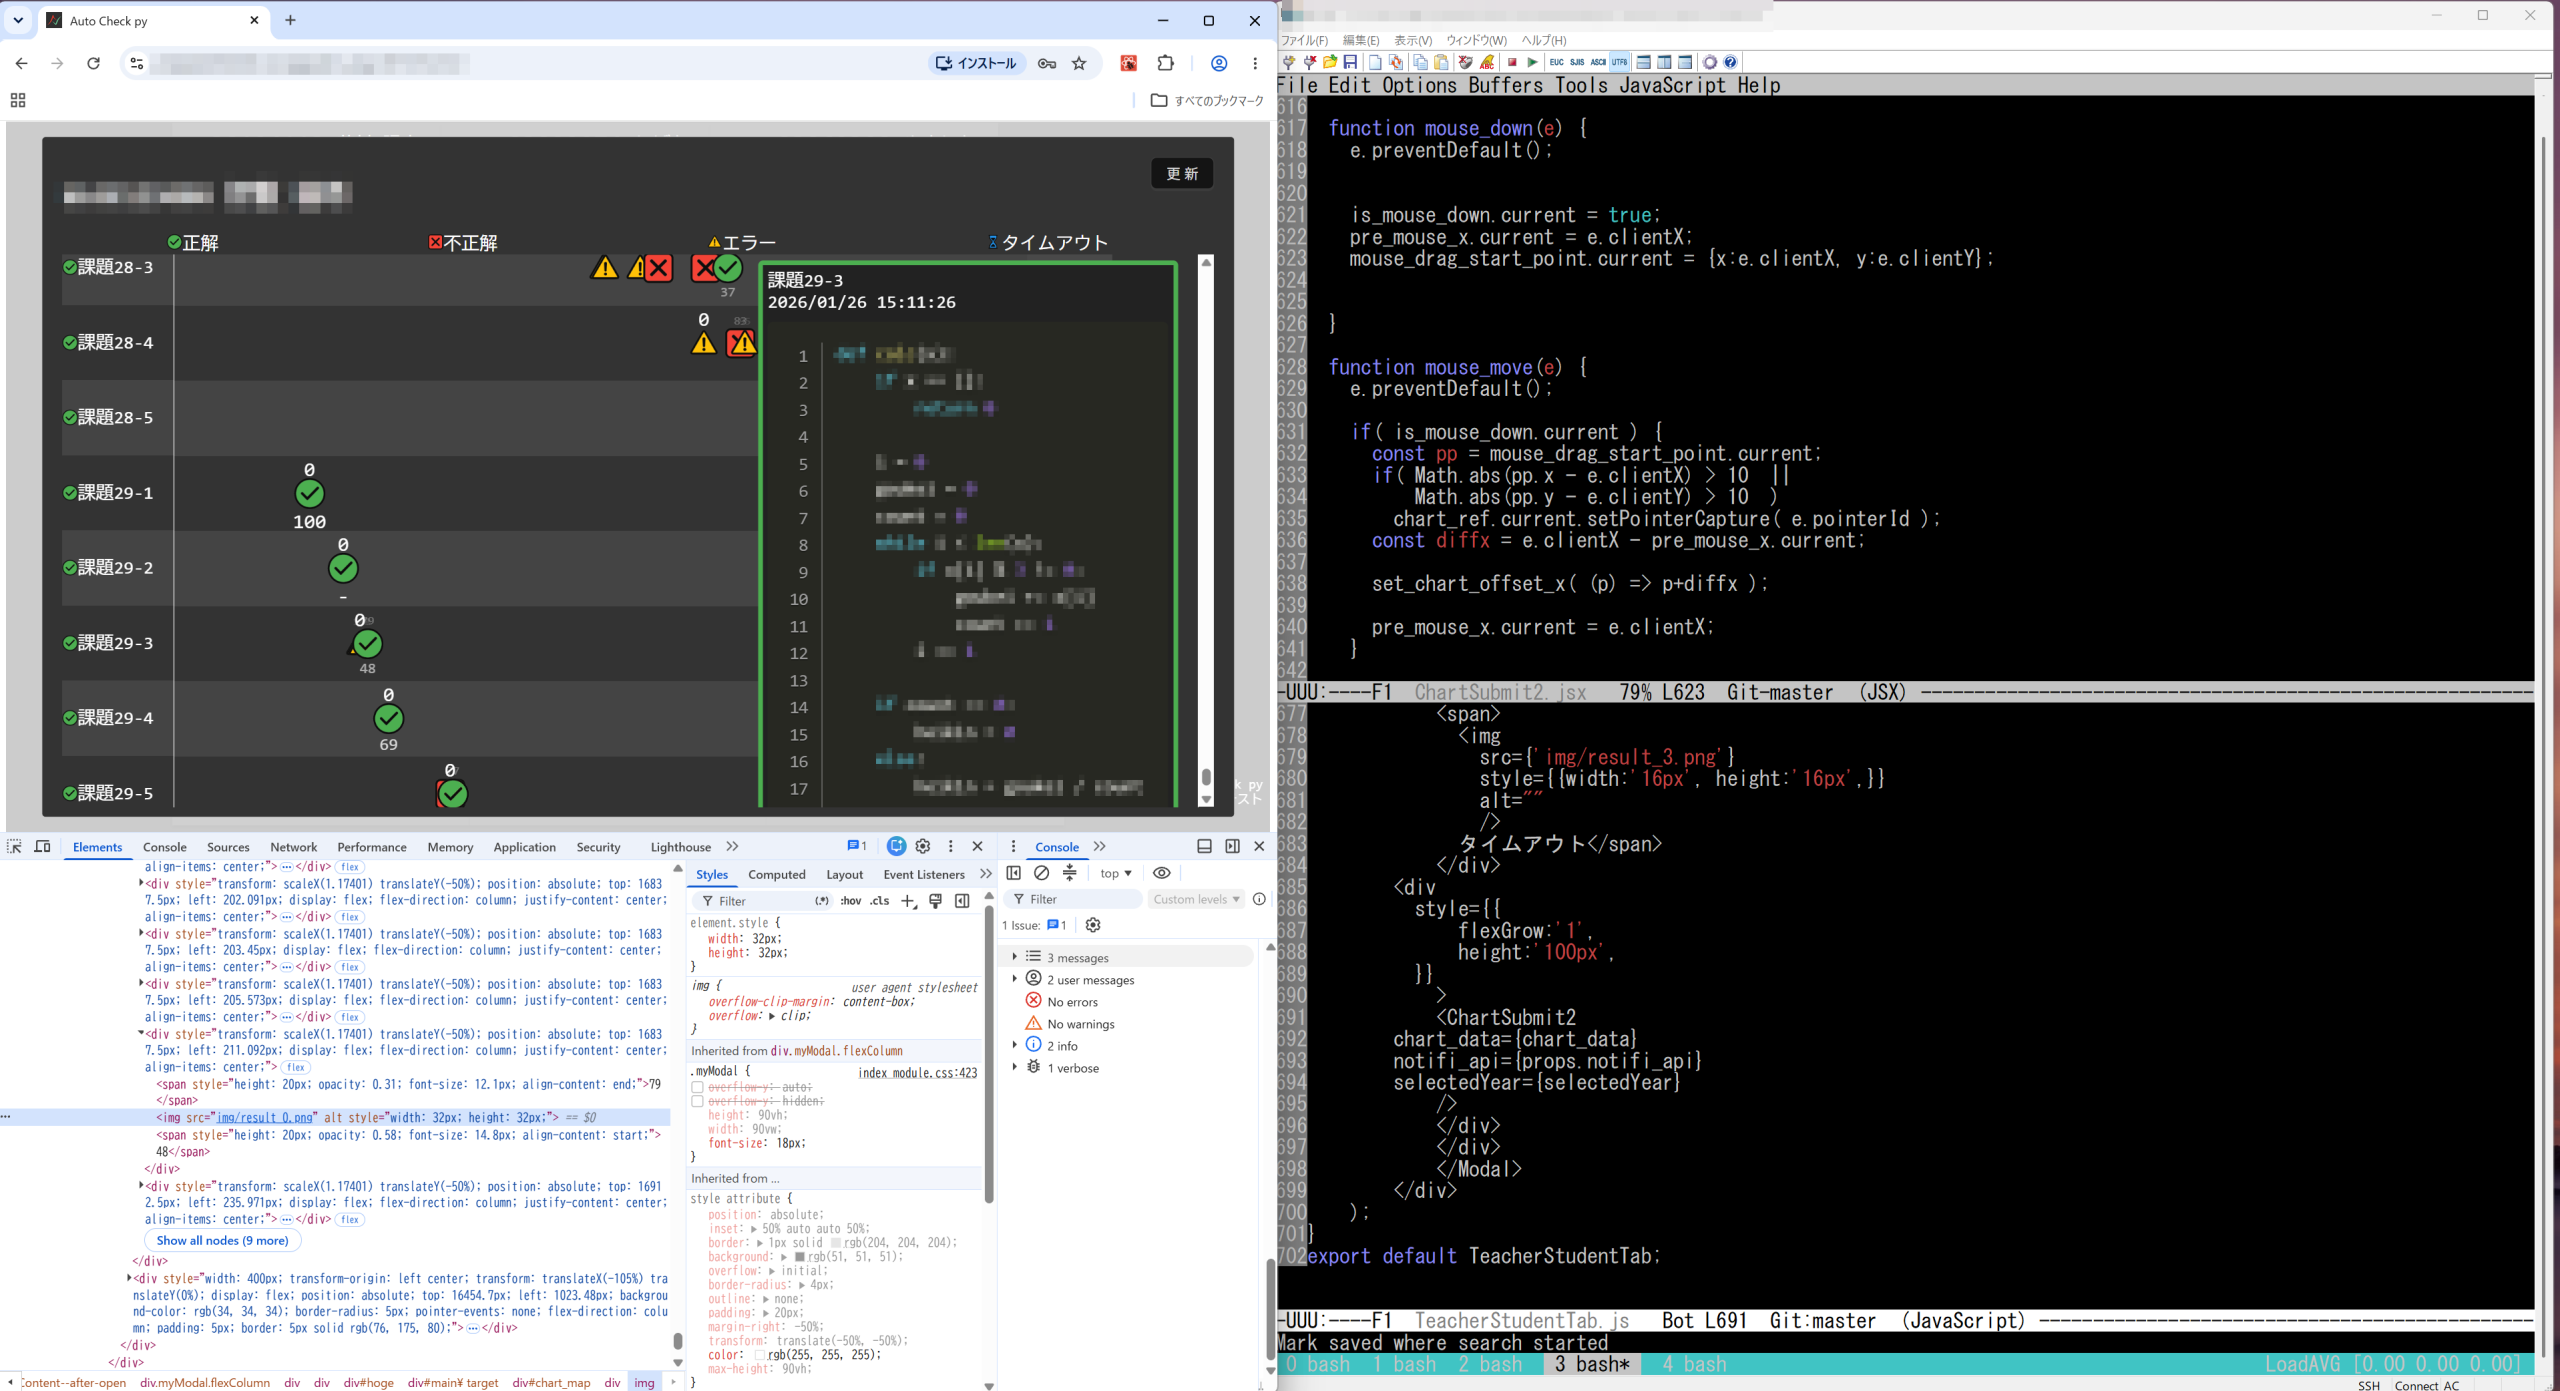Screen dimensions: 2560x1391
Task: Open the img/result_0.png link in Elements
Action: tap(265, 1117)
